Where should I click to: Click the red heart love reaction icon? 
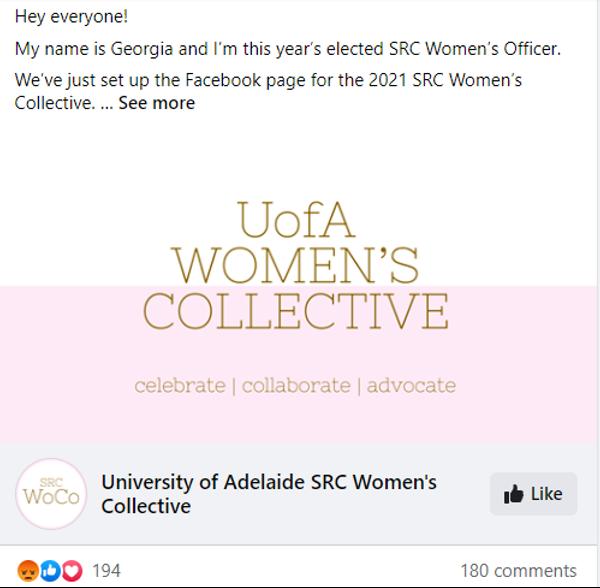tap(72, 571)
